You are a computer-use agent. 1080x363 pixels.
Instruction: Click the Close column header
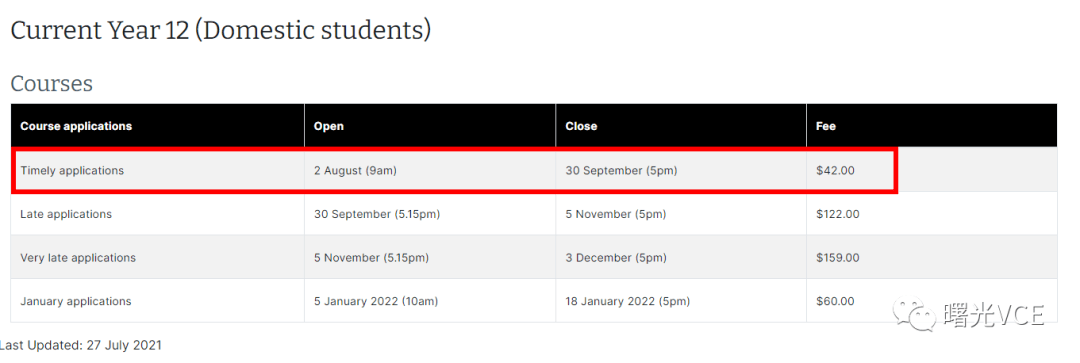581,126
